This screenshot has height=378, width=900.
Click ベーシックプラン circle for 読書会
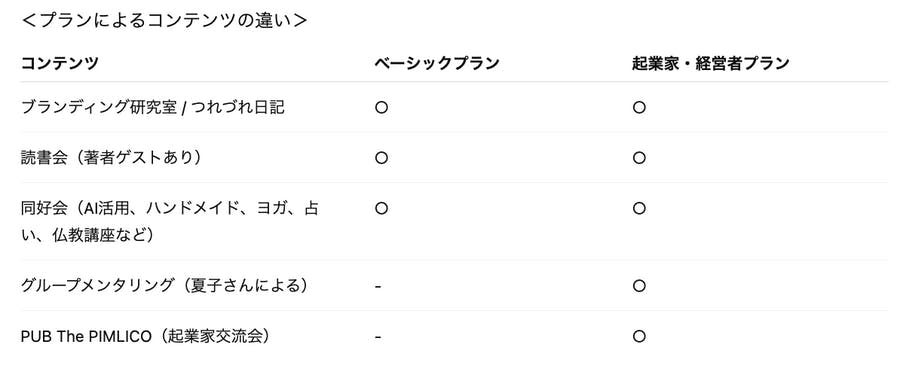point(381,158)
